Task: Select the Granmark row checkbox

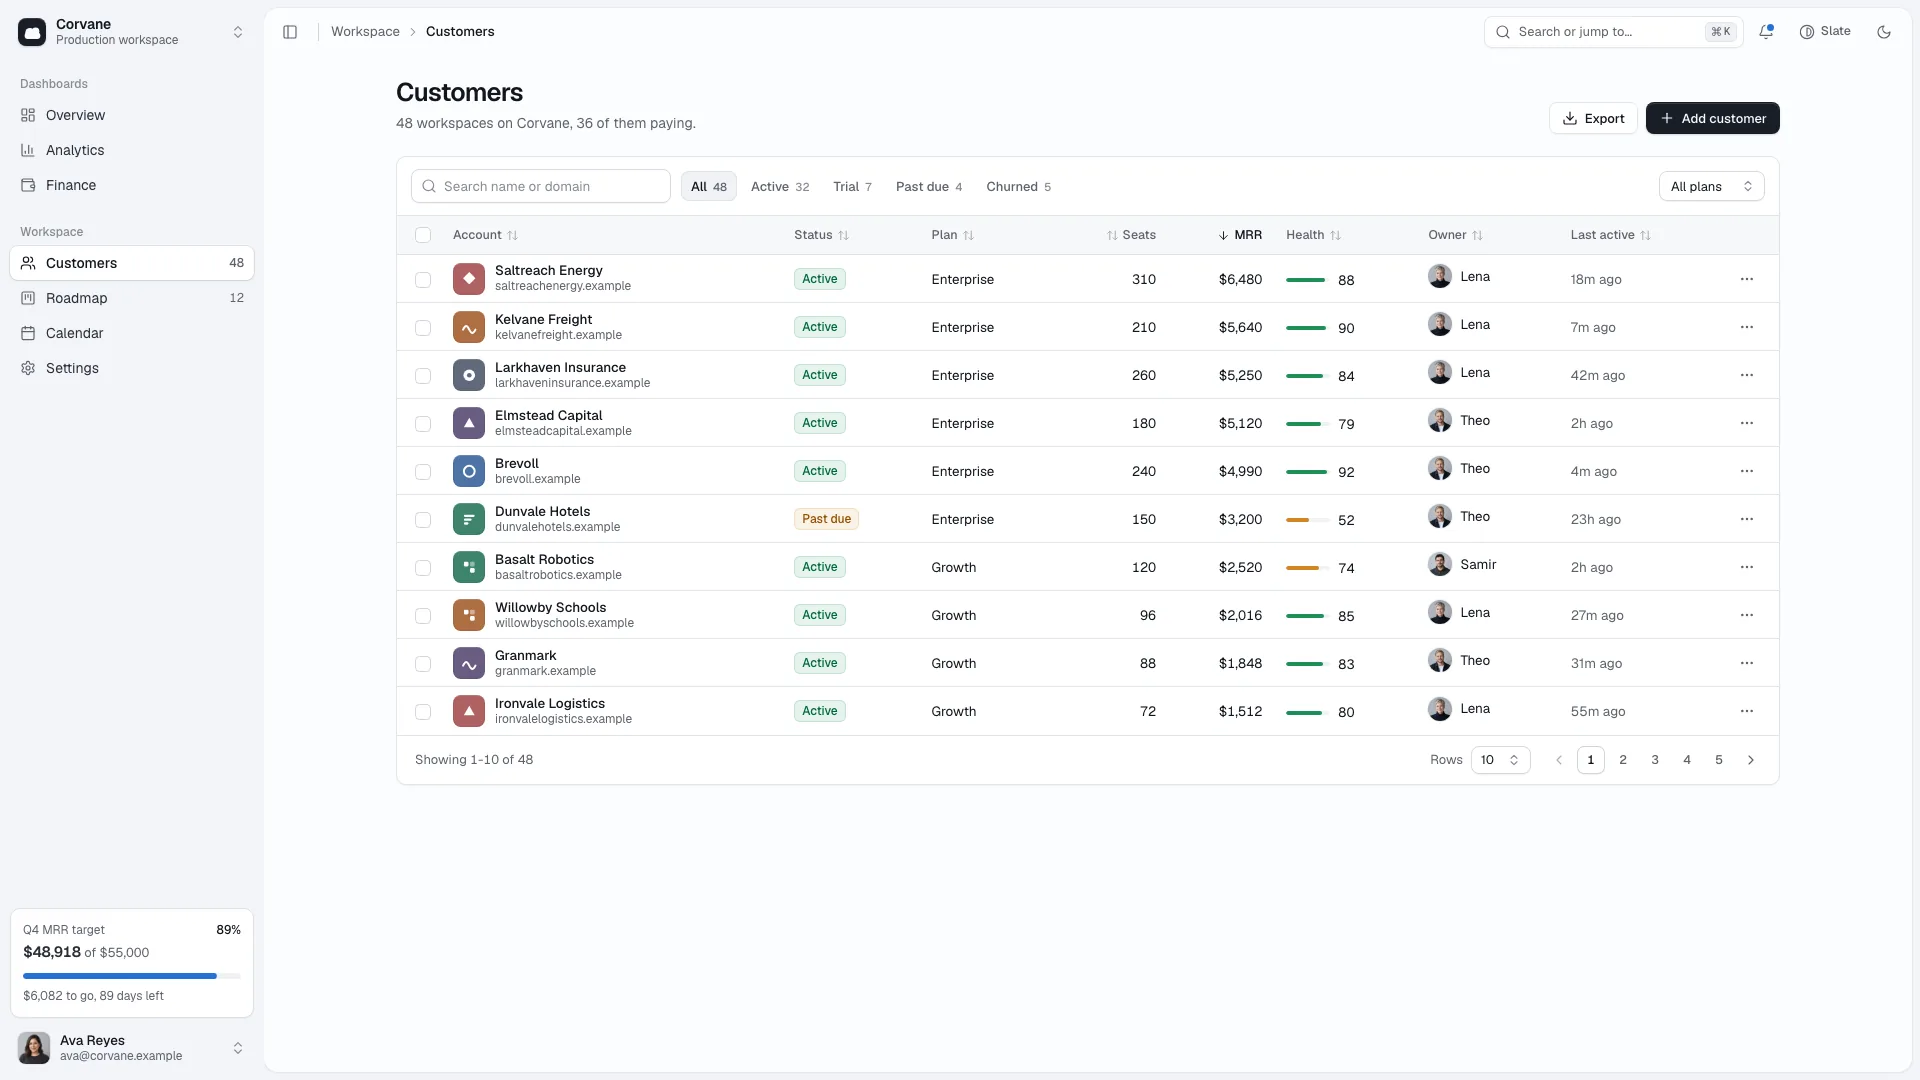Action: tap(423, 663)
